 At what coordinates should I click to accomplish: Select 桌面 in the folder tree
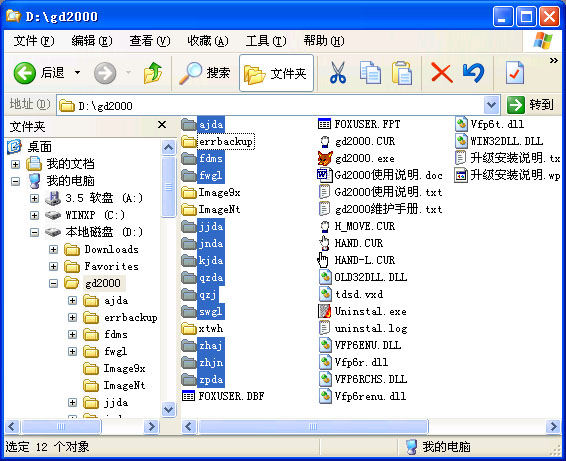(x=40, y=147)
